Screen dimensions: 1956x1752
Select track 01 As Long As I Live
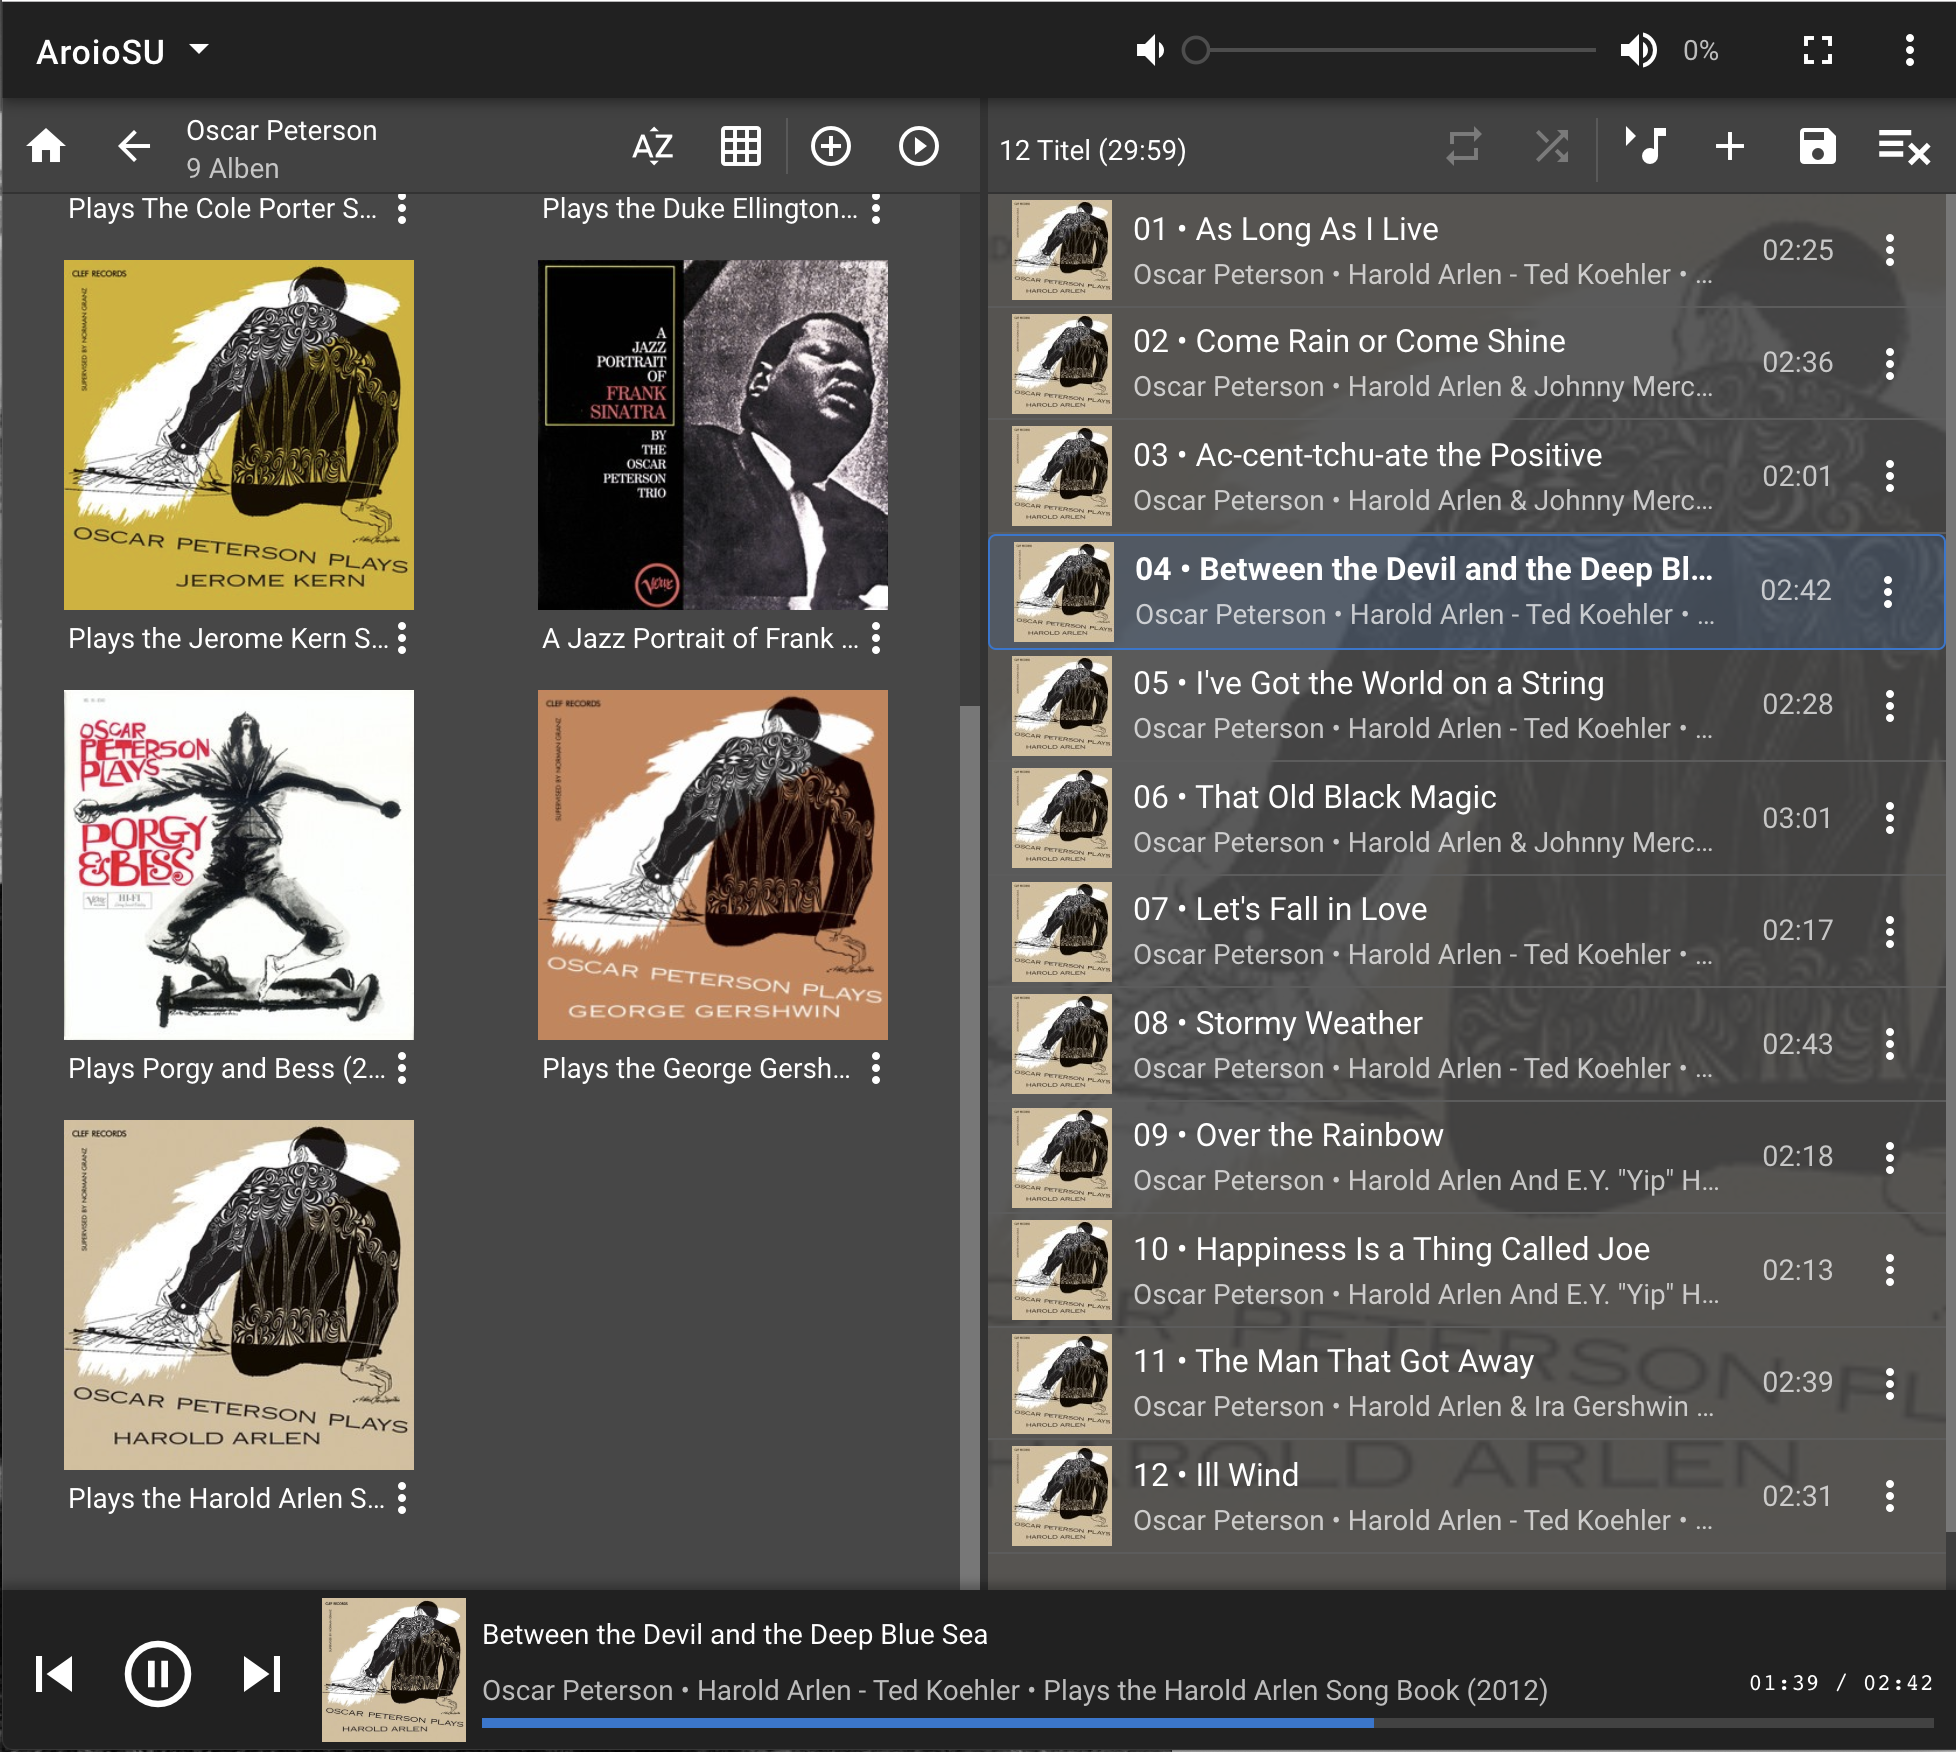click(x=1466, y=250)
